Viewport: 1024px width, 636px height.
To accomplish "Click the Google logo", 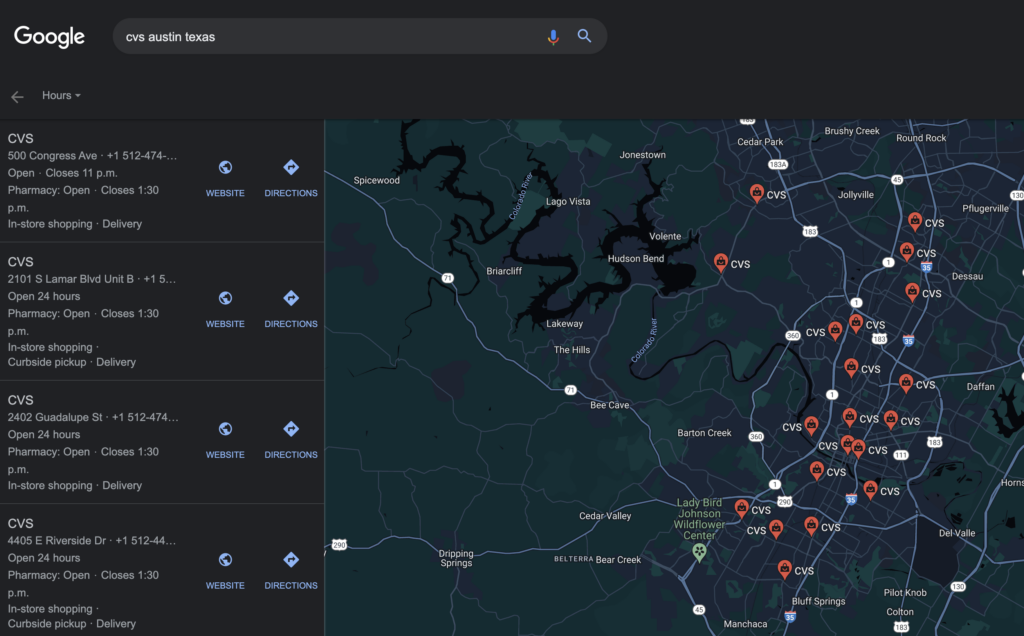I will (x=49, y=37).
